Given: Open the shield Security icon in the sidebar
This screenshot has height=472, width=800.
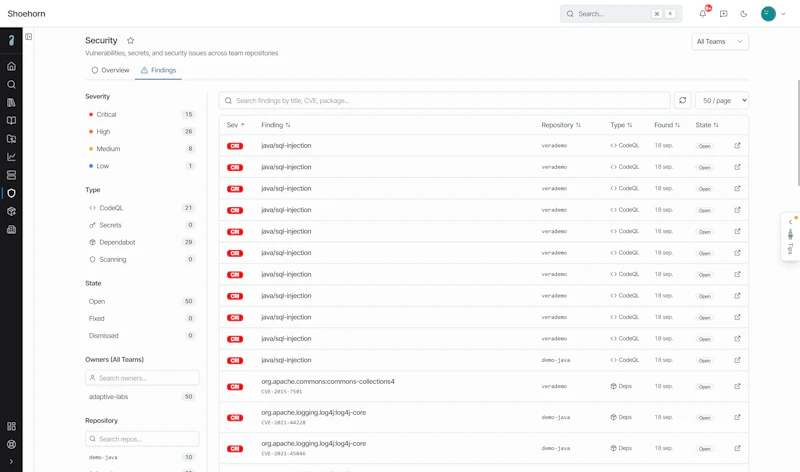Looking at the screenshot, I should pos(11,193).
